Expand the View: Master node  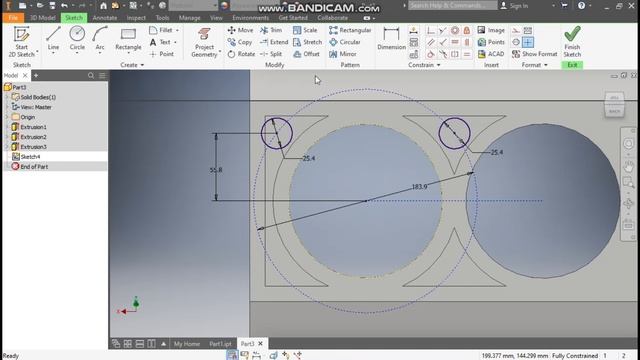(x=7, y=107)
